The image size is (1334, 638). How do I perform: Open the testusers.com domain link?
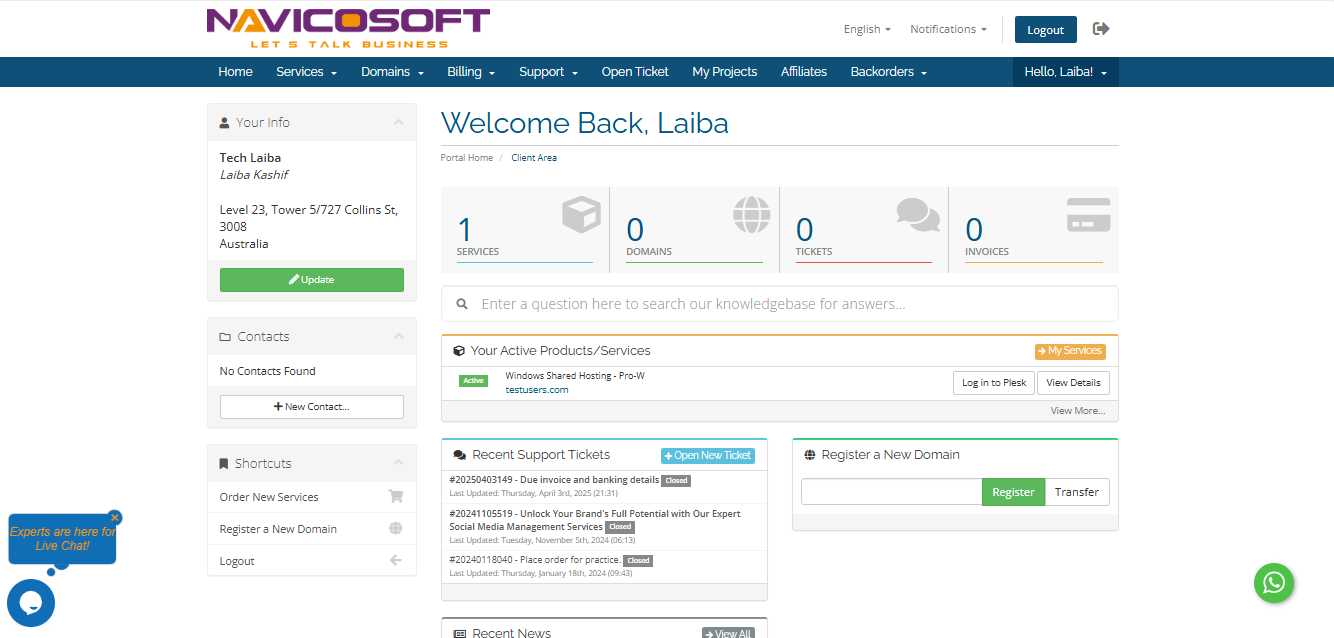[x=536, y=390]
